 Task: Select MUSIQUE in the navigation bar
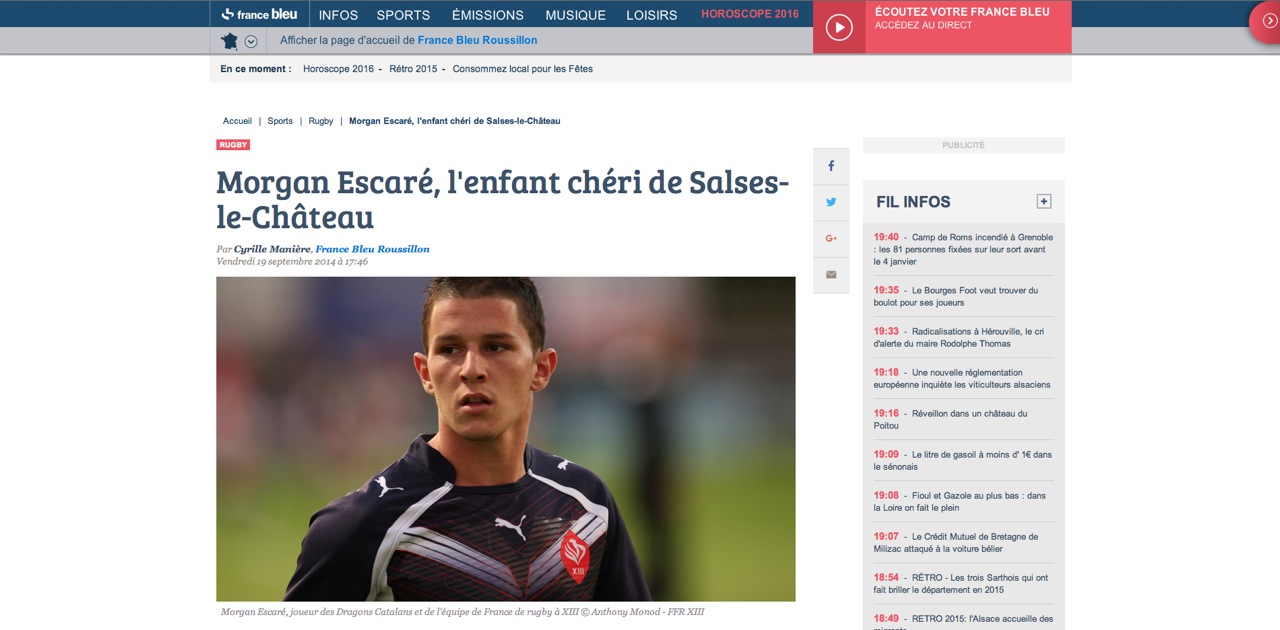click(575, 15)
